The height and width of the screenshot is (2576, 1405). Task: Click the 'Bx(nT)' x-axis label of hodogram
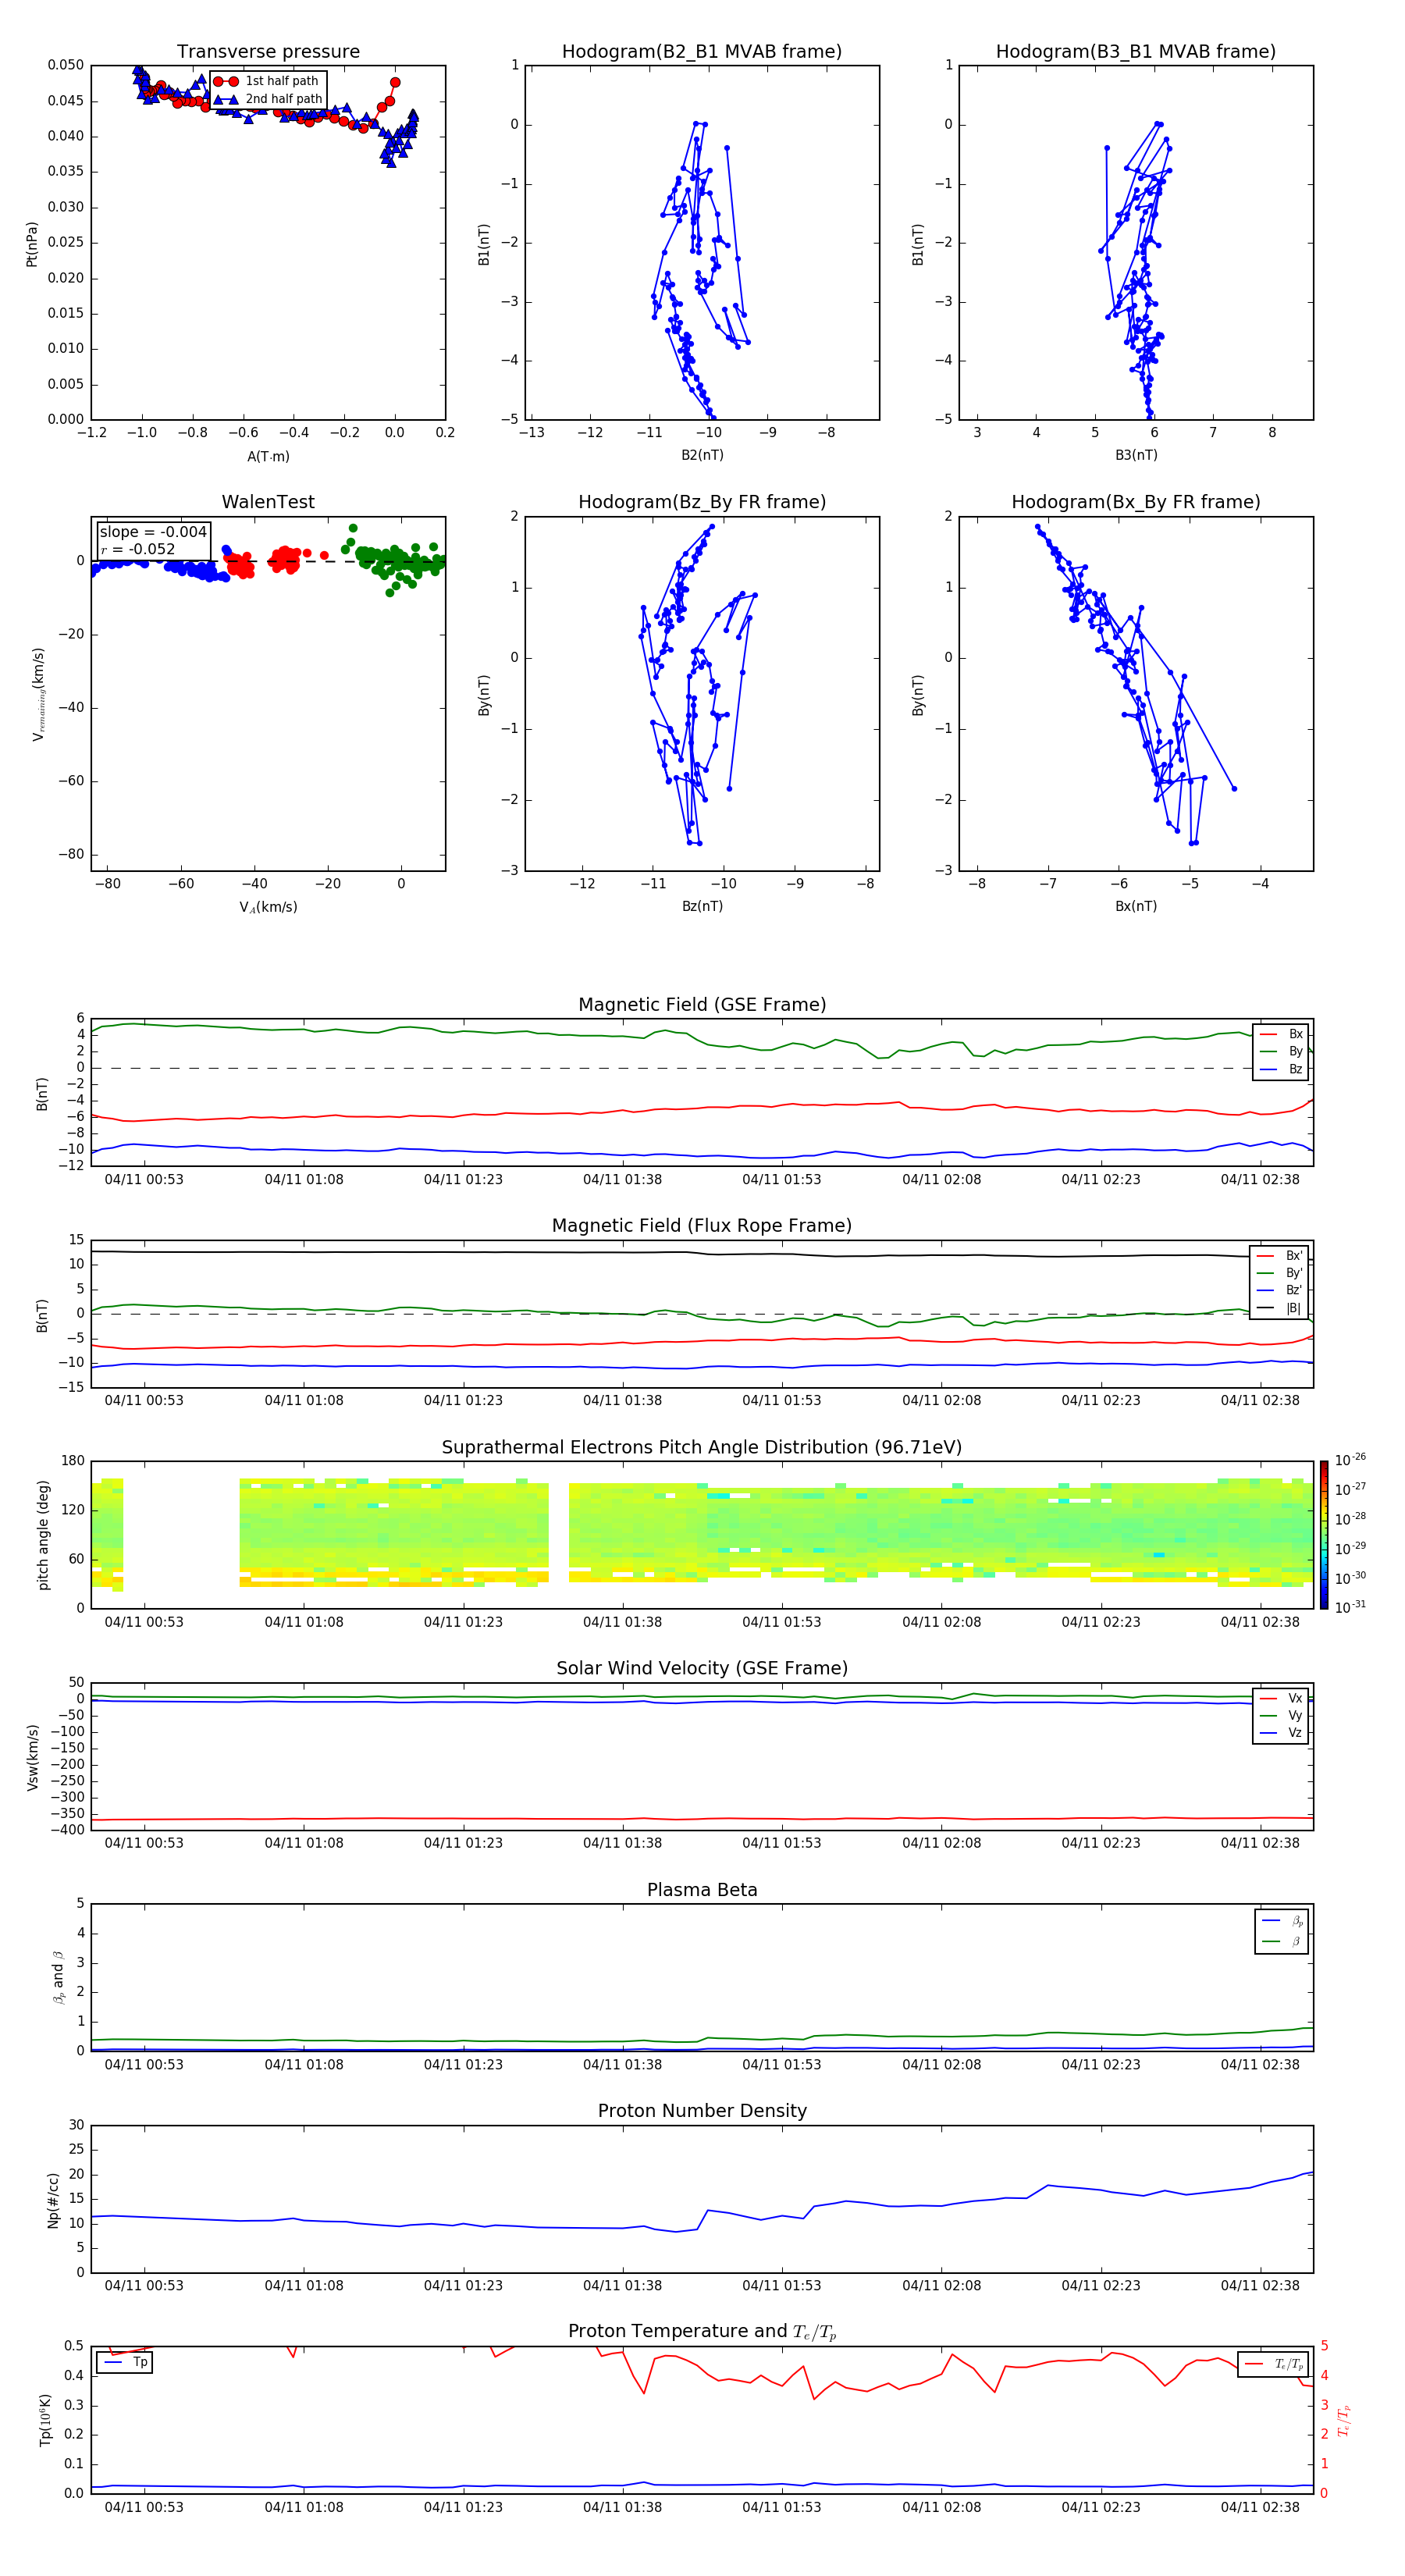pyautogui.click(x=1136, y=906)
